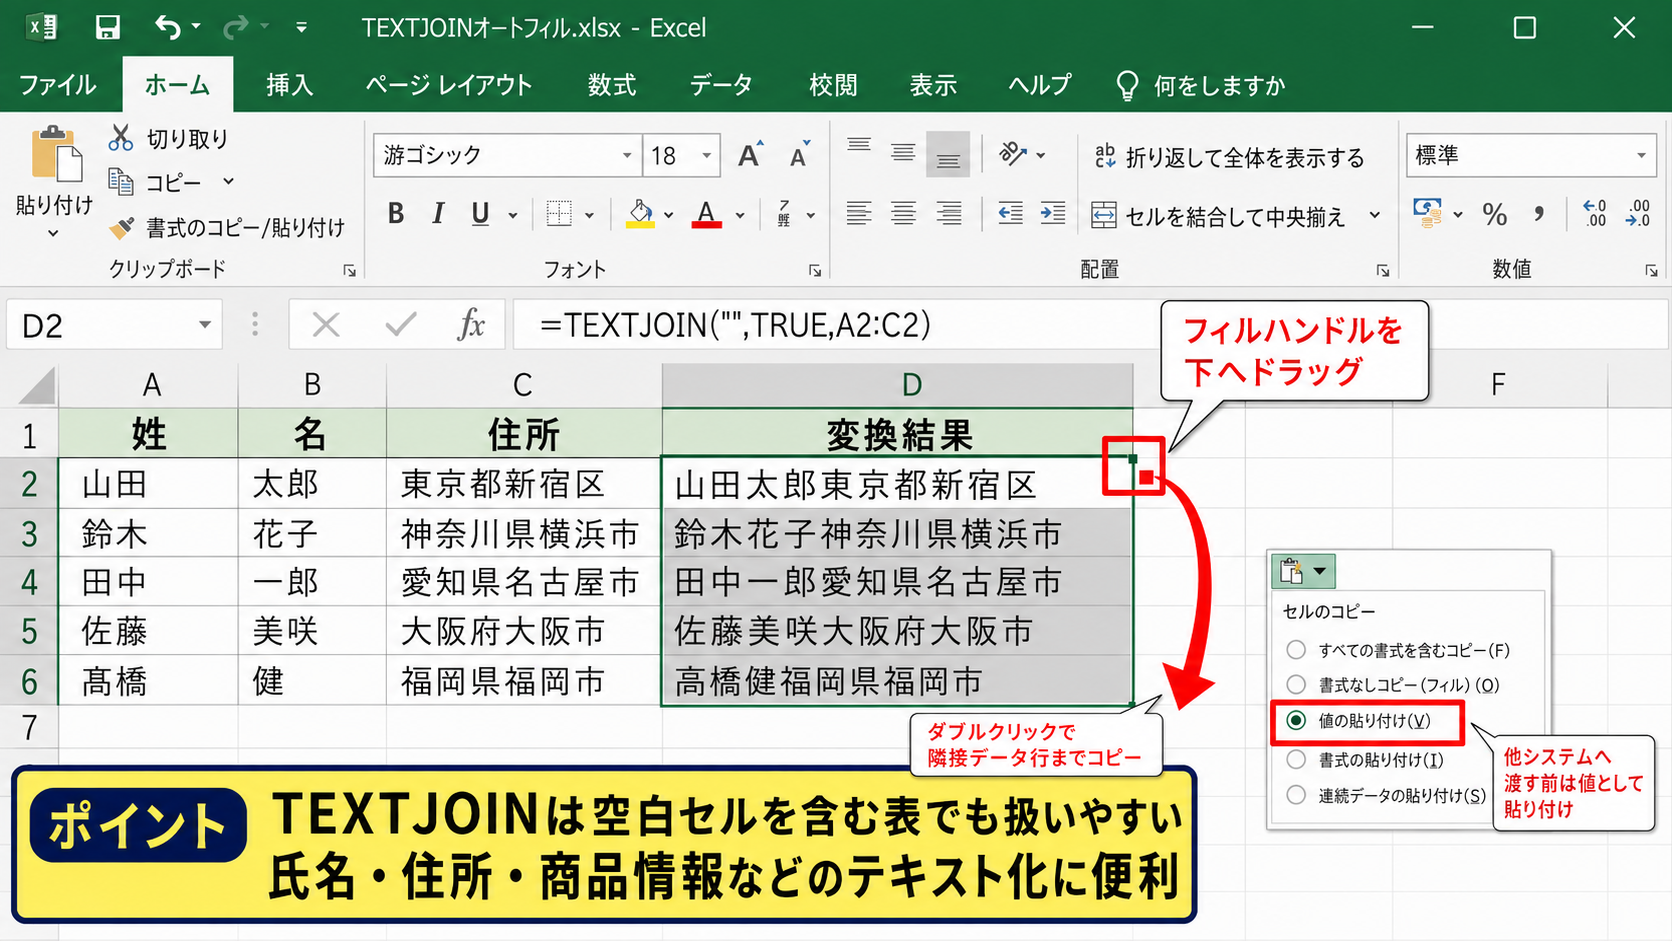Click the accounting currency format icon
The height and width of the screenshot is (941, 1672).
tap(1427, 213)
